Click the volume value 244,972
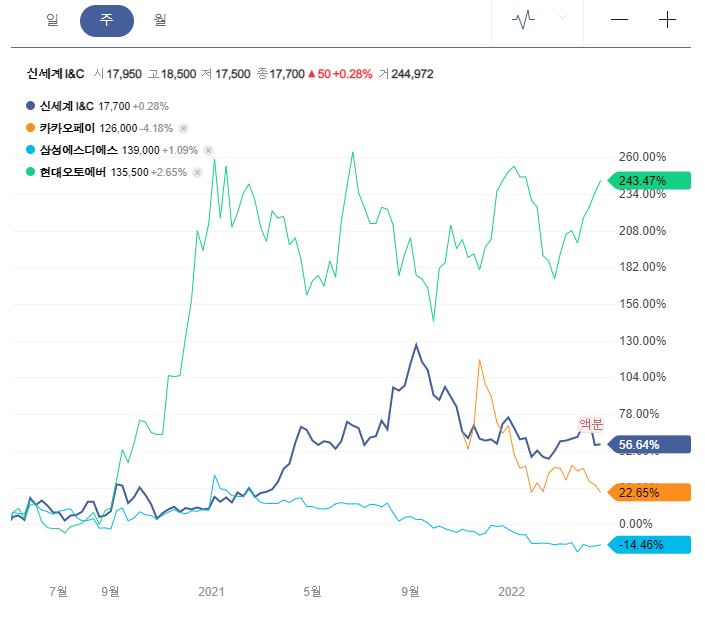 pyautogui.click(x=412, y=74)
